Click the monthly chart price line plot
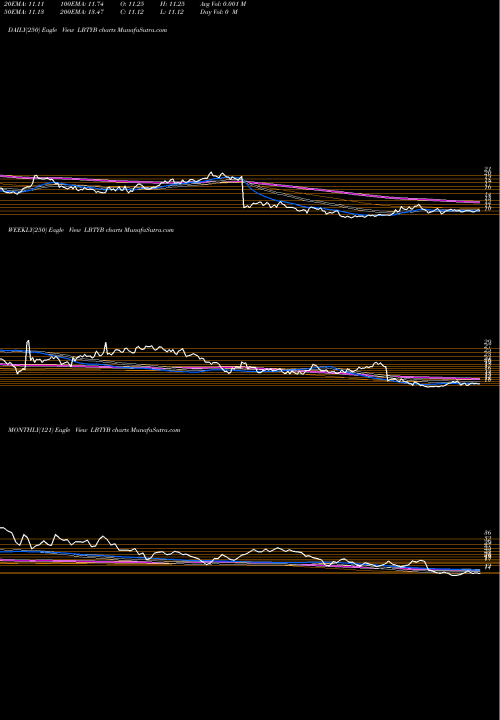The image size is (500, 720). click(240, 551)
